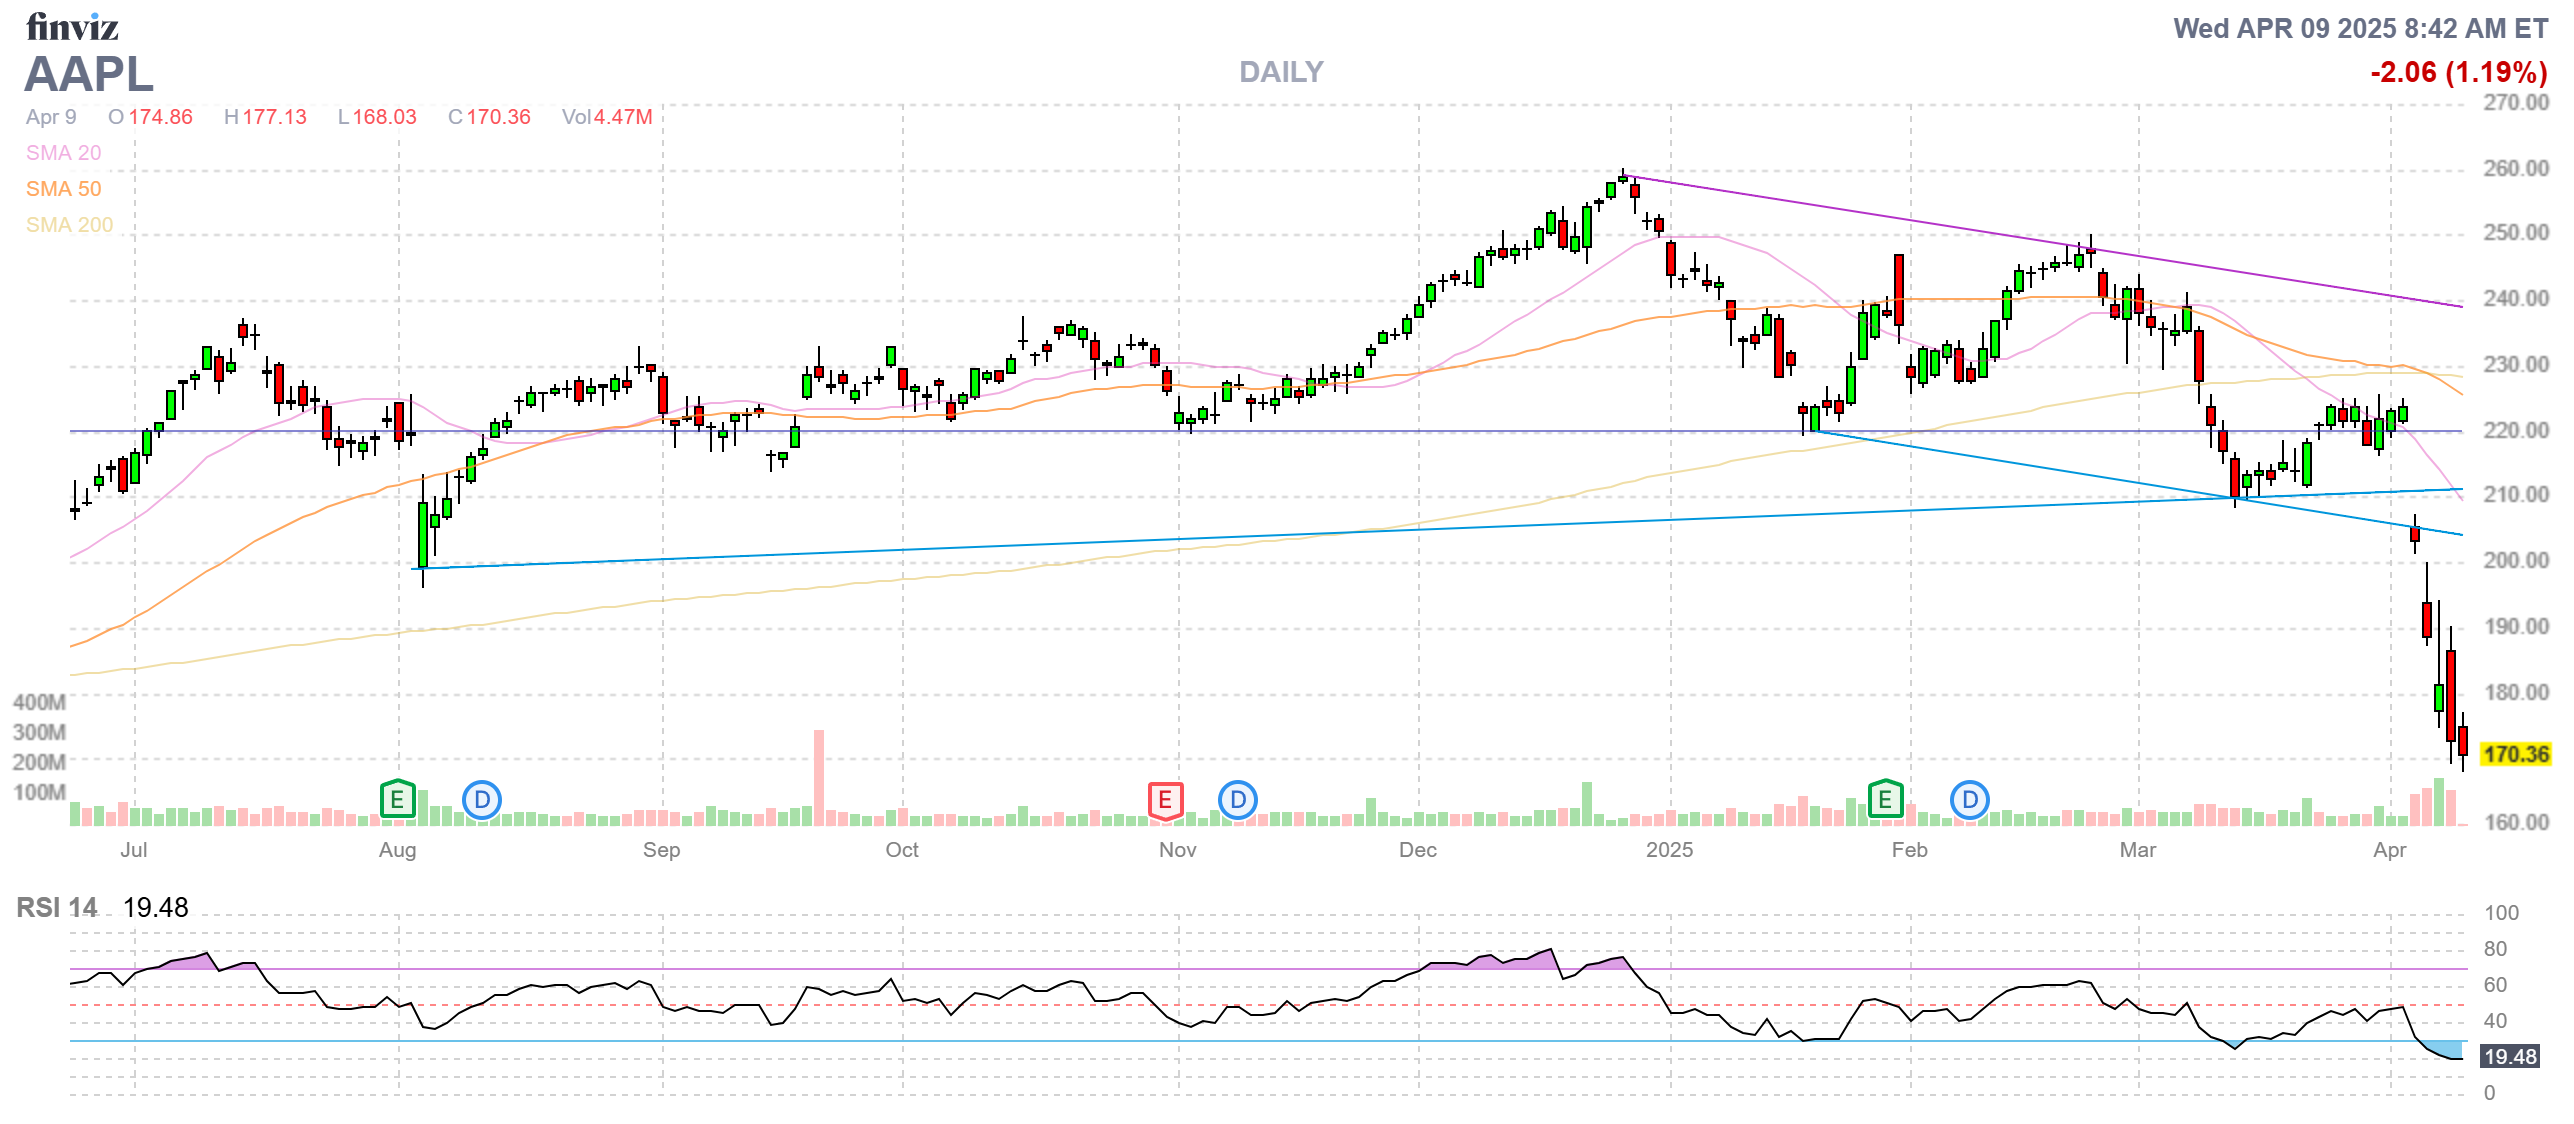Select the Dec label on the time axis
This screenshot has width=2574, height=1124.
pyautogui.click(x=1417, y=850)
